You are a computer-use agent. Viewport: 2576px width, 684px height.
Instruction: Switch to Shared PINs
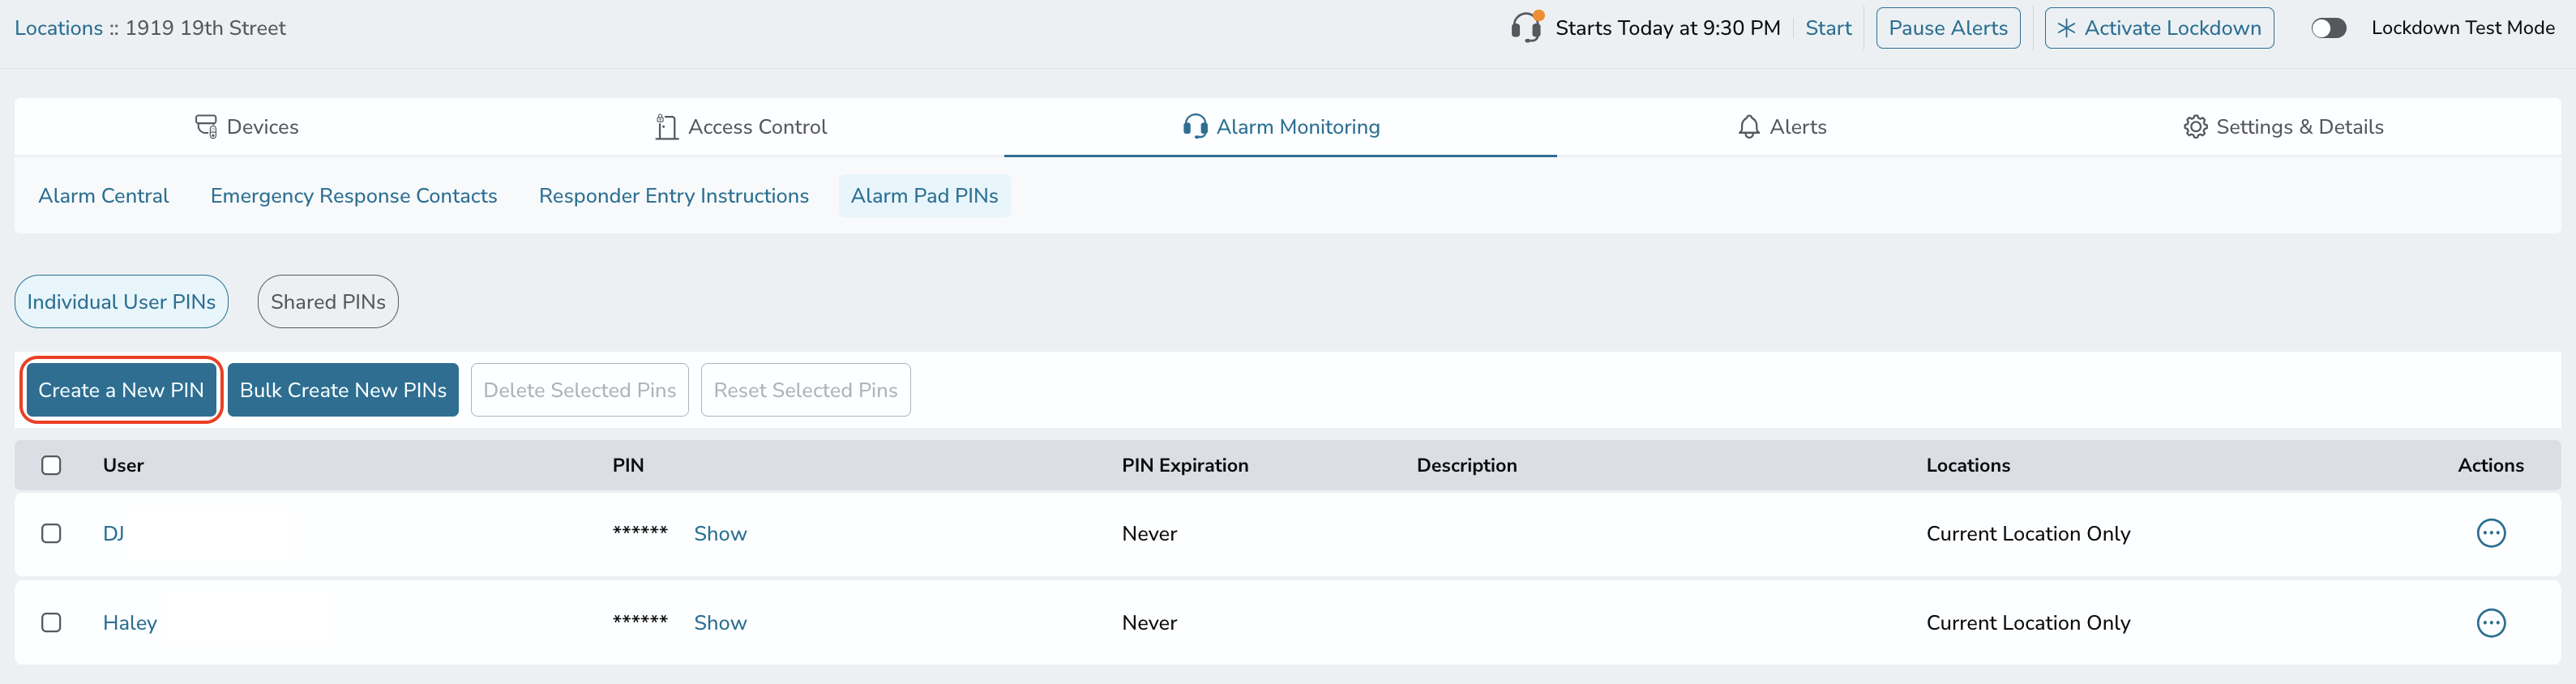point(328,302)
